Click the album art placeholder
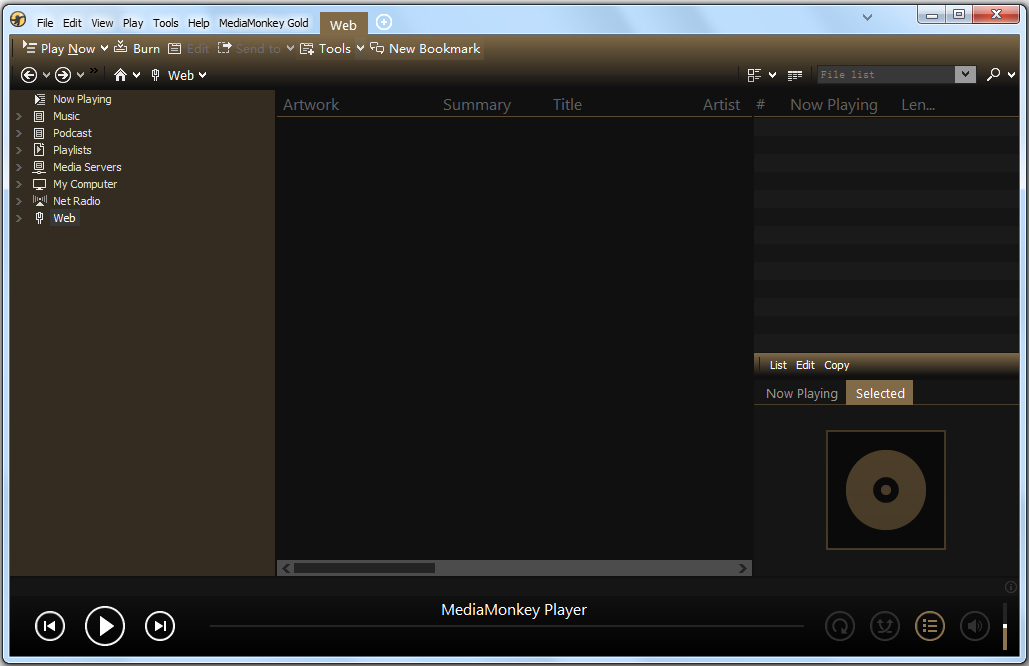This screenshot has height=666, width=1029. [x=886, y=490]
